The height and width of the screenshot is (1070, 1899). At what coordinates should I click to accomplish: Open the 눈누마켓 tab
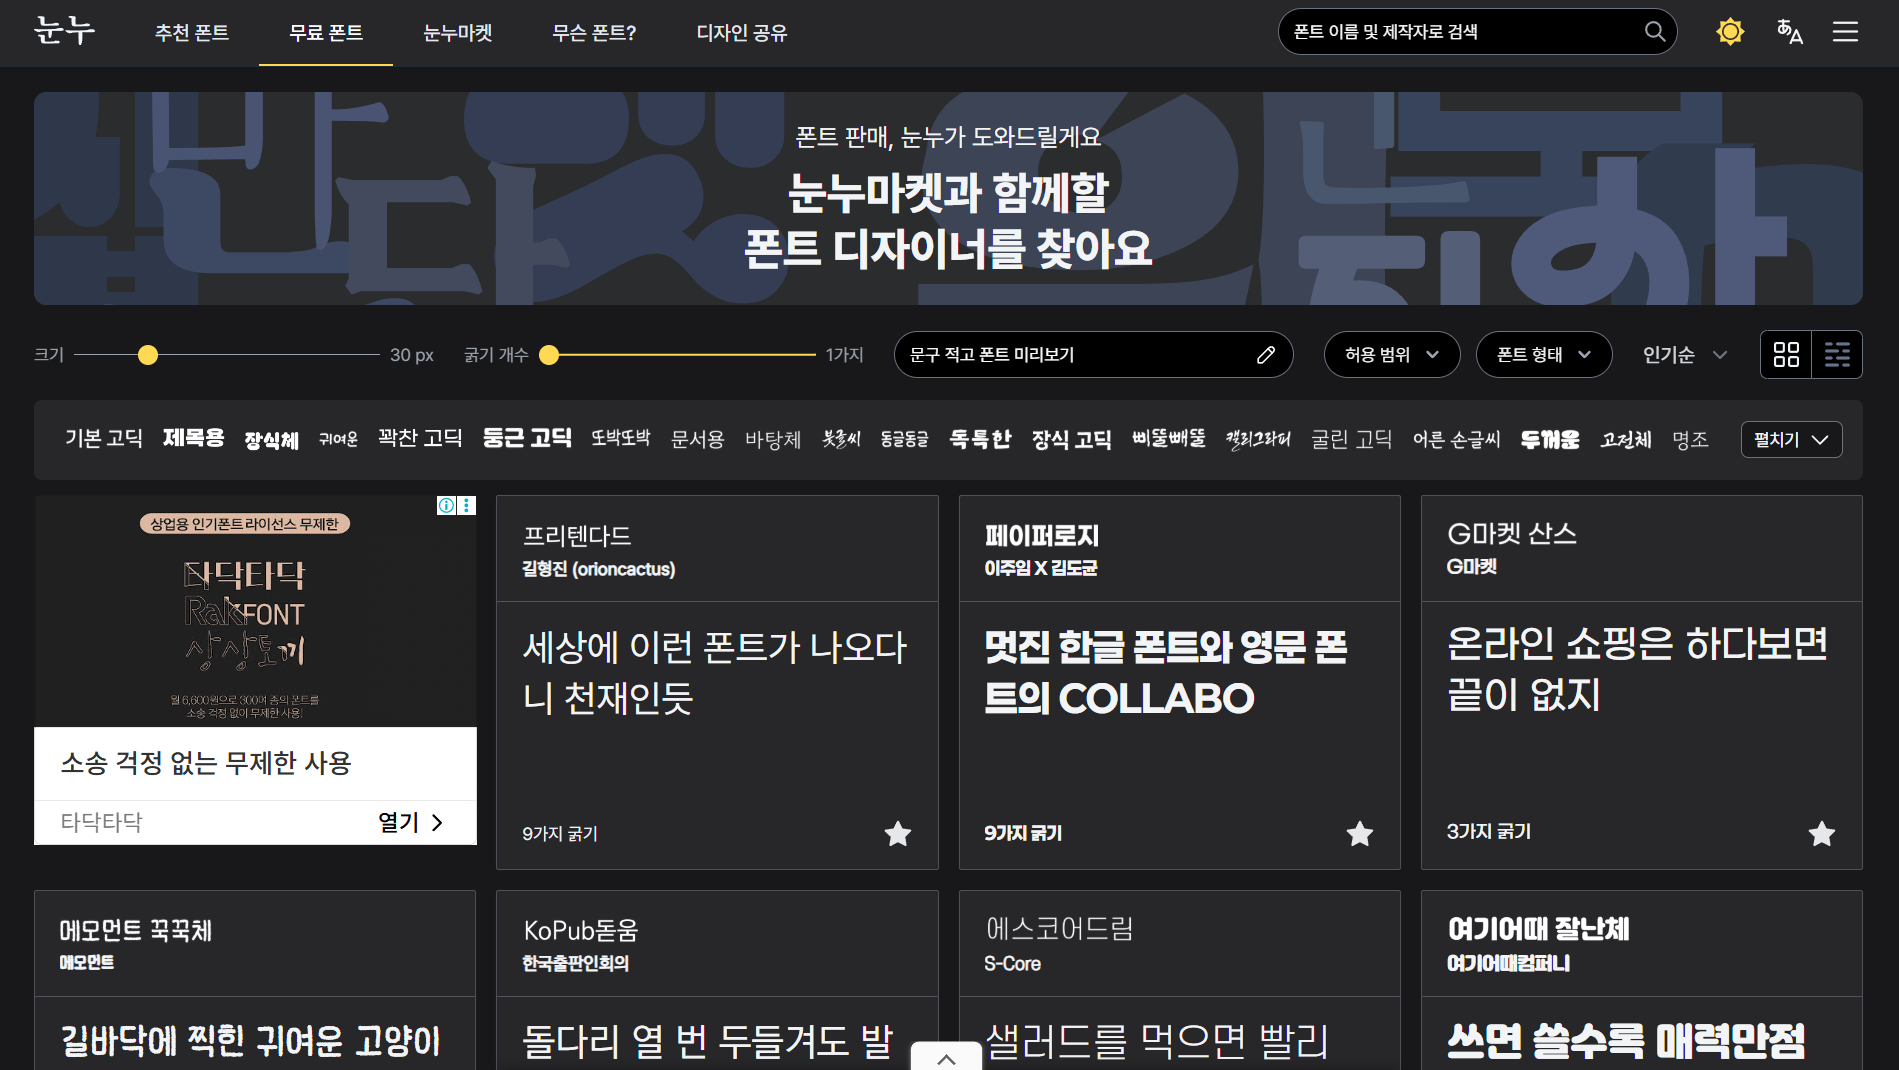[x=458, y=33]
